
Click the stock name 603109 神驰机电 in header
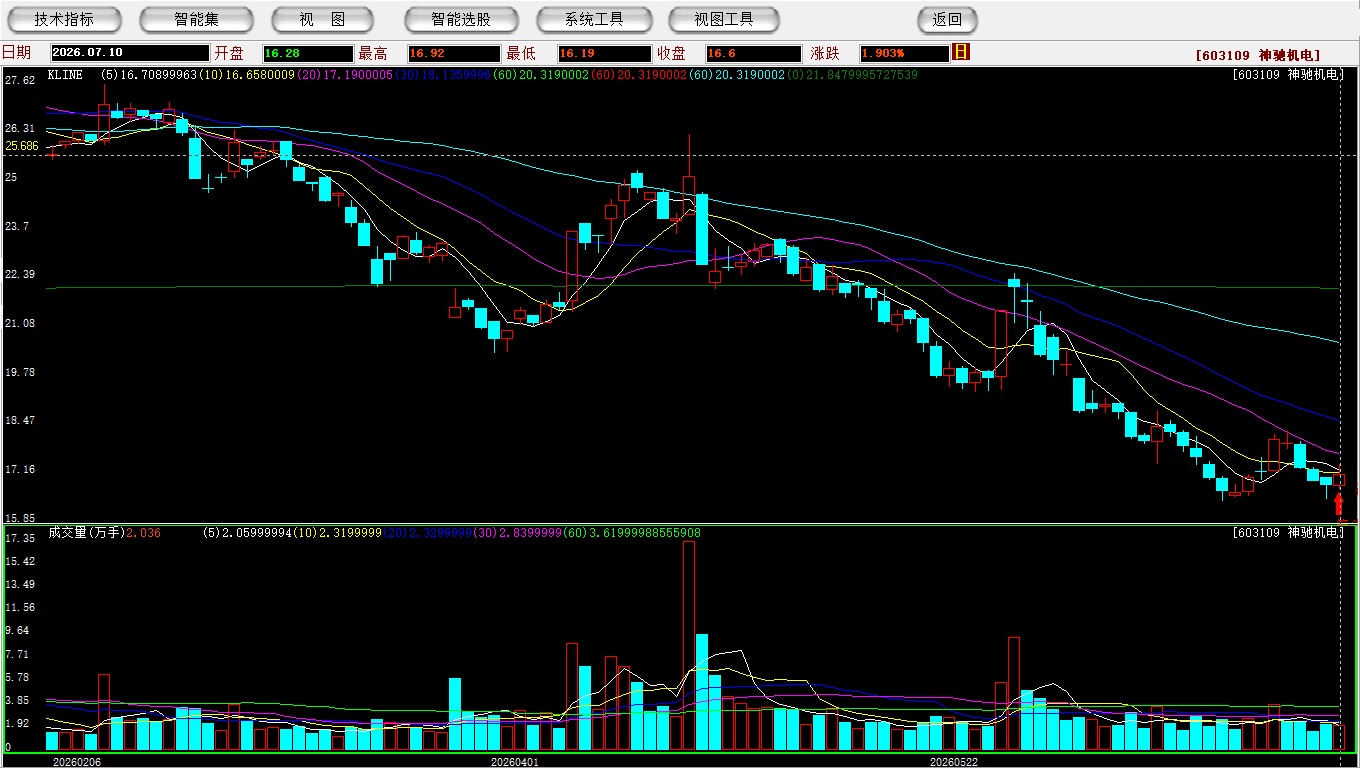pyautogui.click(x=1257, y=56)
